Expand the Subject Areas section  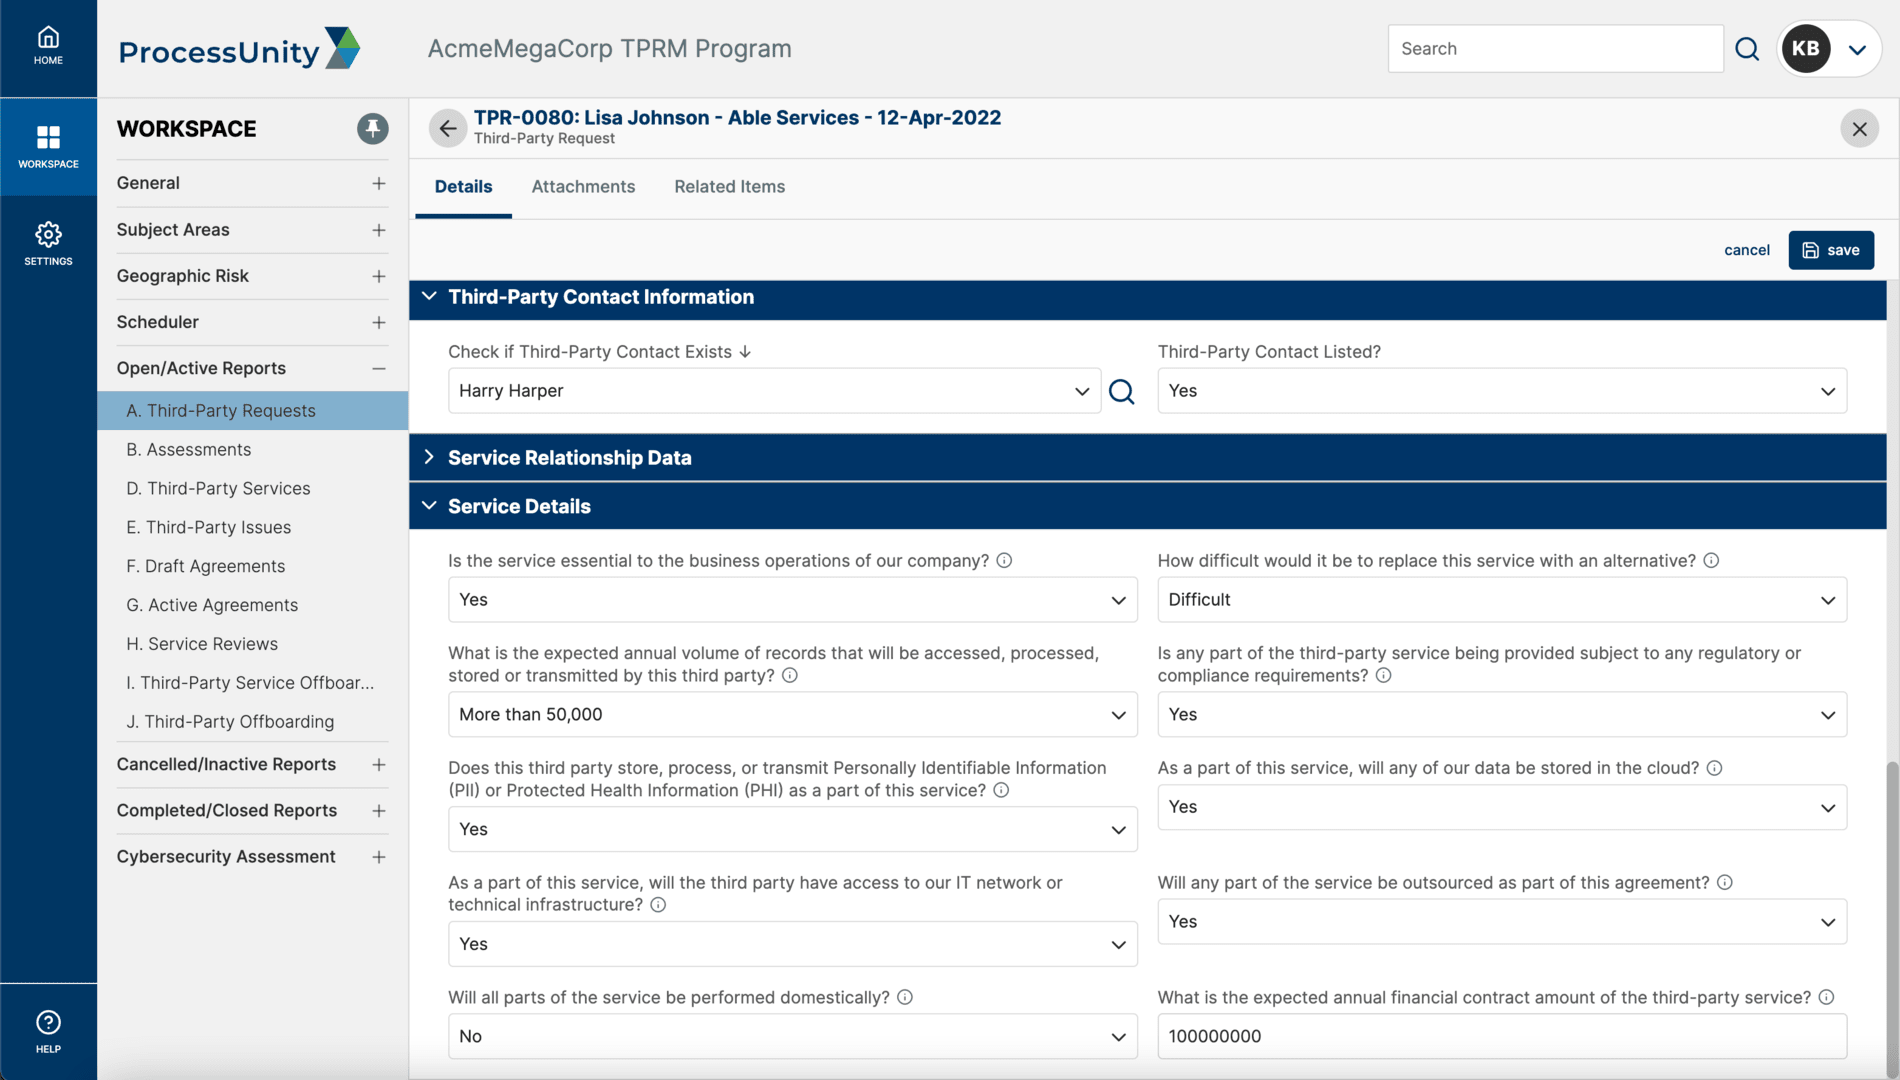point(378,230)
